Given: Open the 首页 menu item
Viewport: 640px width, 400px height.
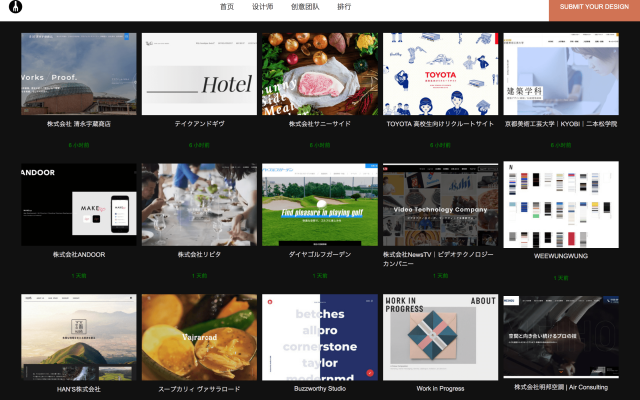Looking at the screenshot, I should tap(227, 7).
